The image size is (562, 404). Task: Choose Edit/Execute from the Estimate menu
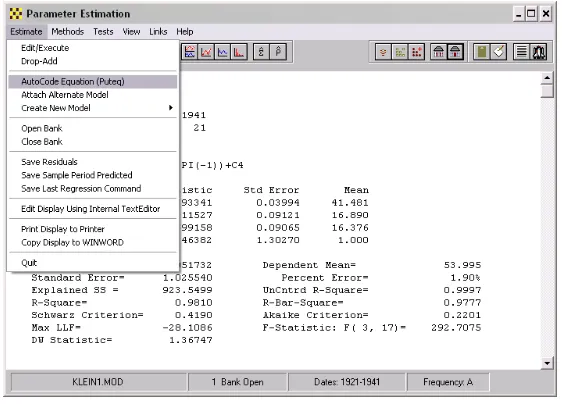tap(92, 48)
